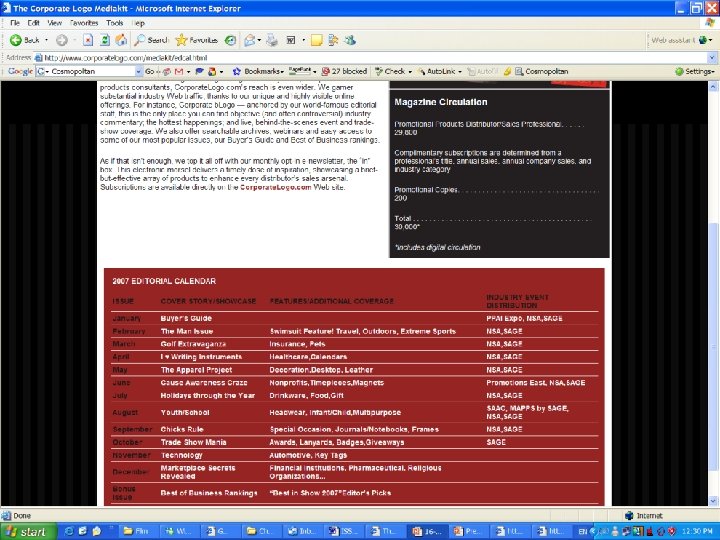Click 'Chicks Rule' in September row

pyautogui.click(x=182, y=429)
